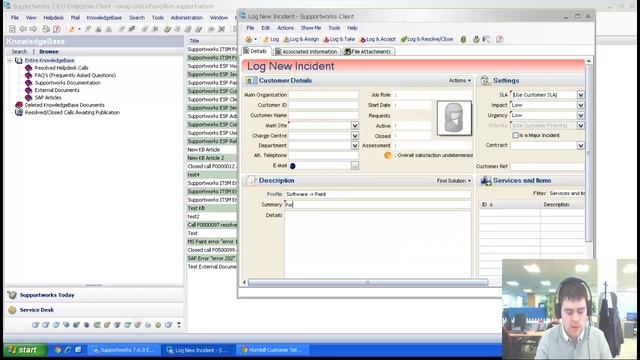This screenshot has width=640, height=360.
Task: Click the help icon in Log New Incident toolbar
Action: 499,39
